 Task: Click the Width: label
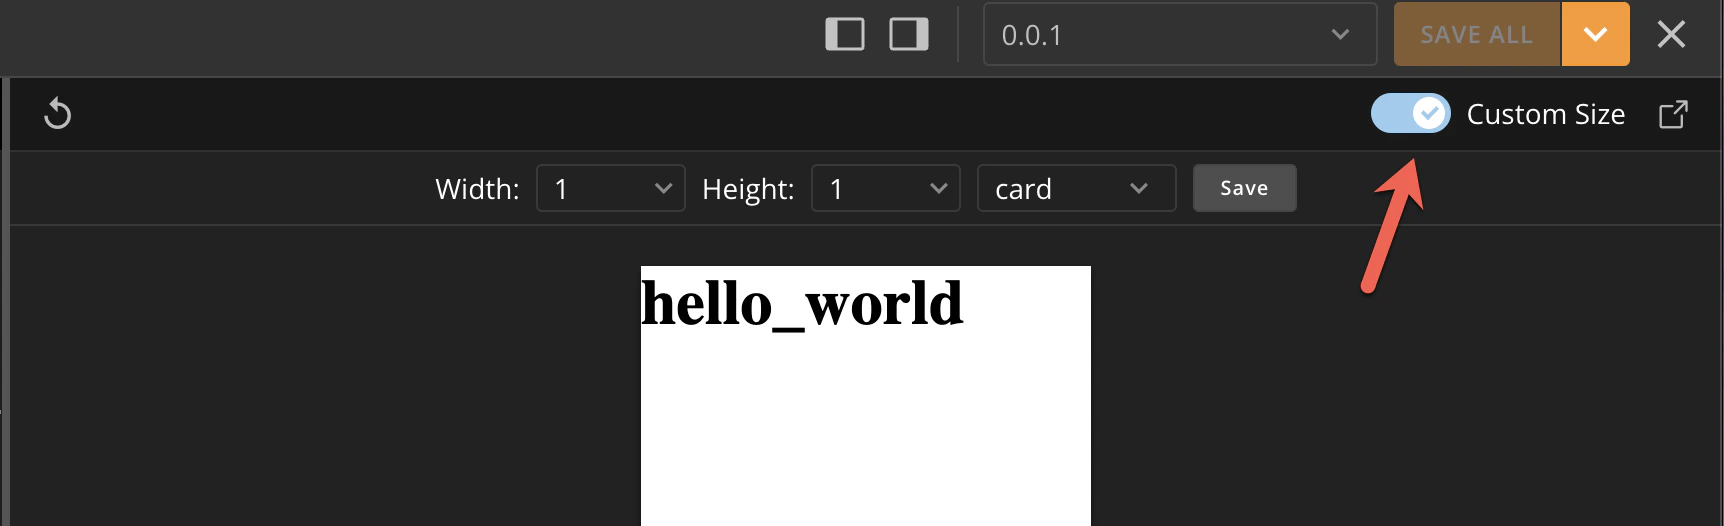tap(477, 189)
